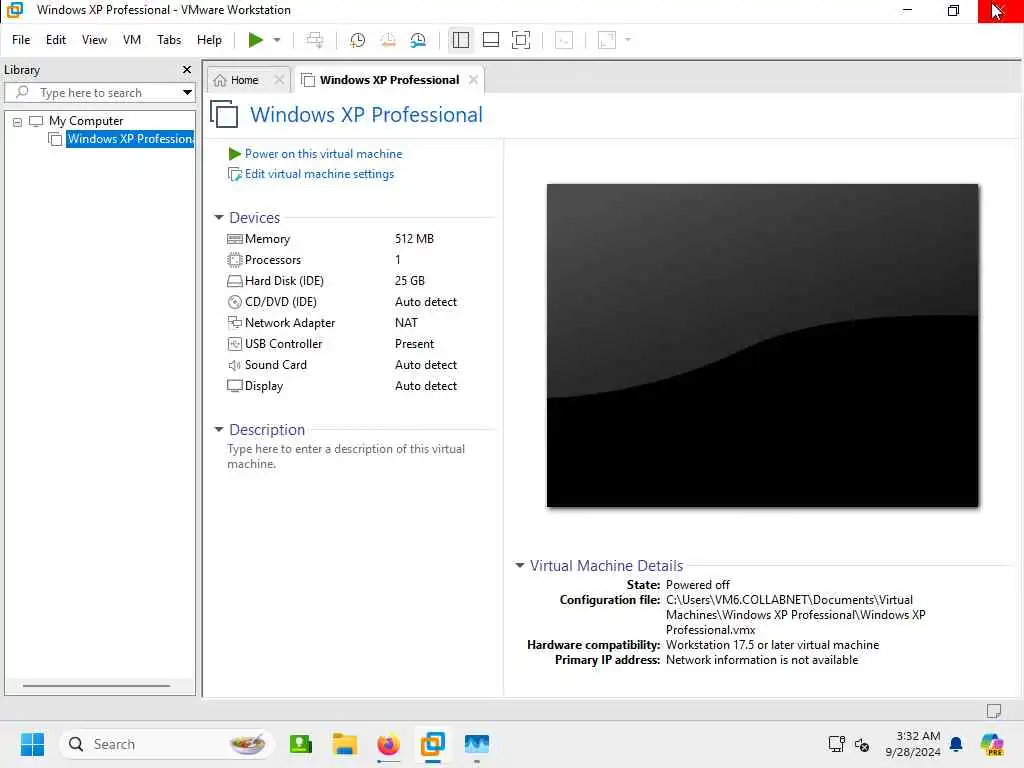
Task: Click the 512 MB memory value
Action: pyautogui.click(x=414, y=239)
